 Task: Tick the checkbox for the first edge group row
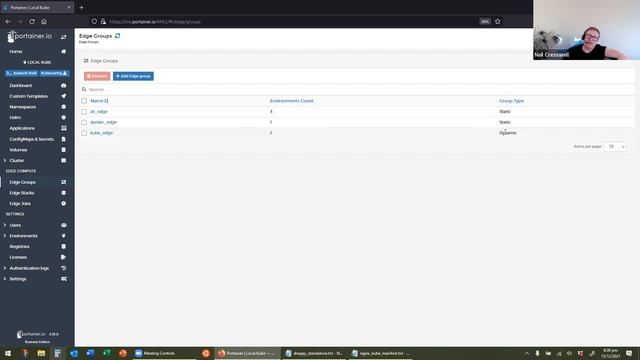(x=84, y=112)
